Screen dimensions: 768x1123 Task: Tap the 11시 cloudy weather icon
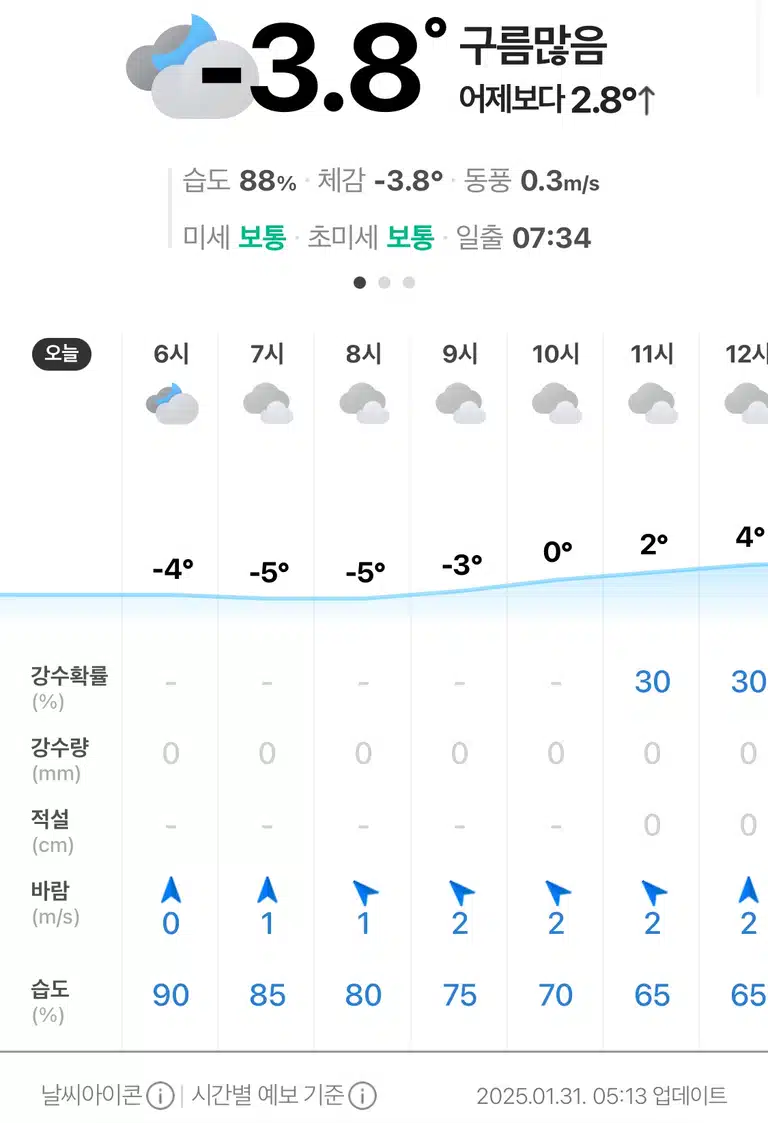click(x=653, y=403)
